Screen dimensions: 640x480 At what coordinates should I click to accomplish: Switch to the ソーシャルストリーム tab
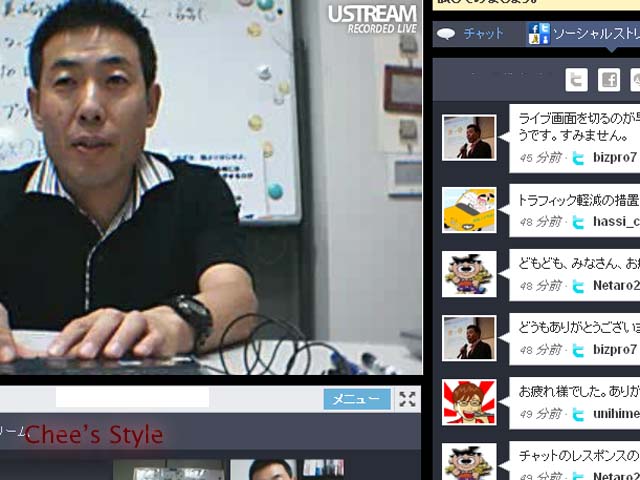595,33
